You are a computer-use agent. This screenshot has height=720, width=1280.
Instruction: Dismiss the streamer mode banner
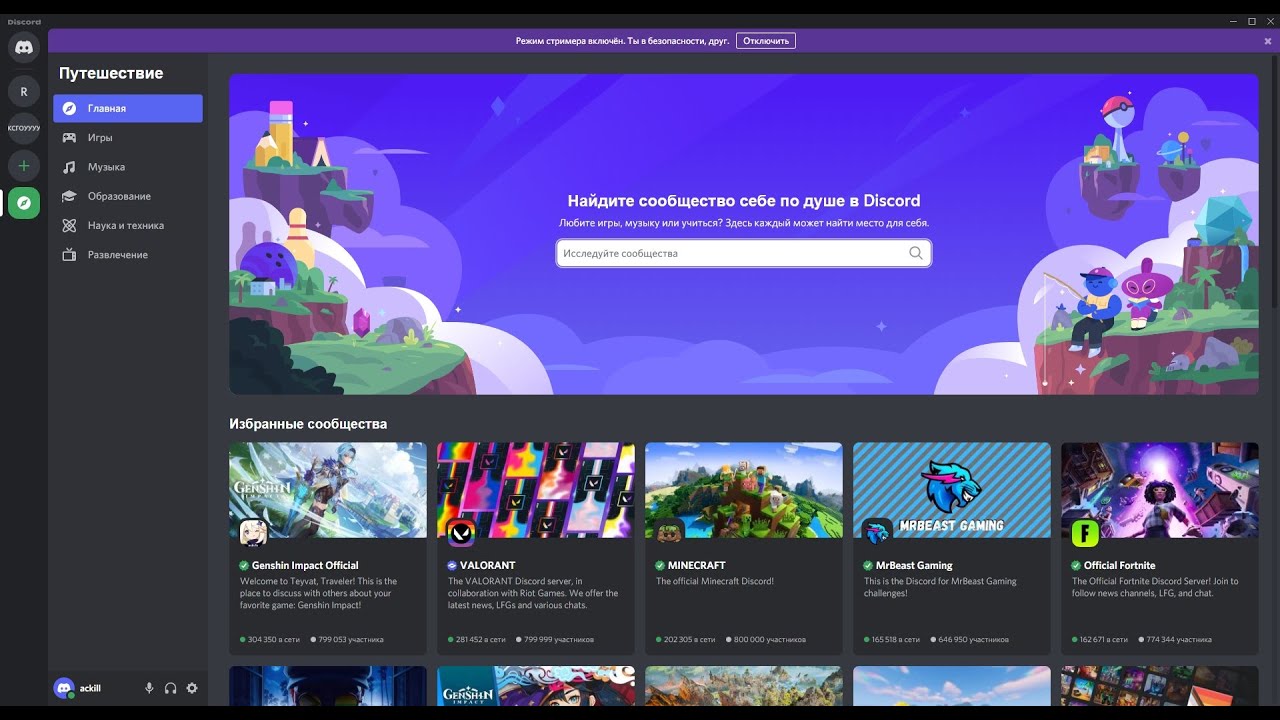pyautogui.click(x=1268, y=41)
